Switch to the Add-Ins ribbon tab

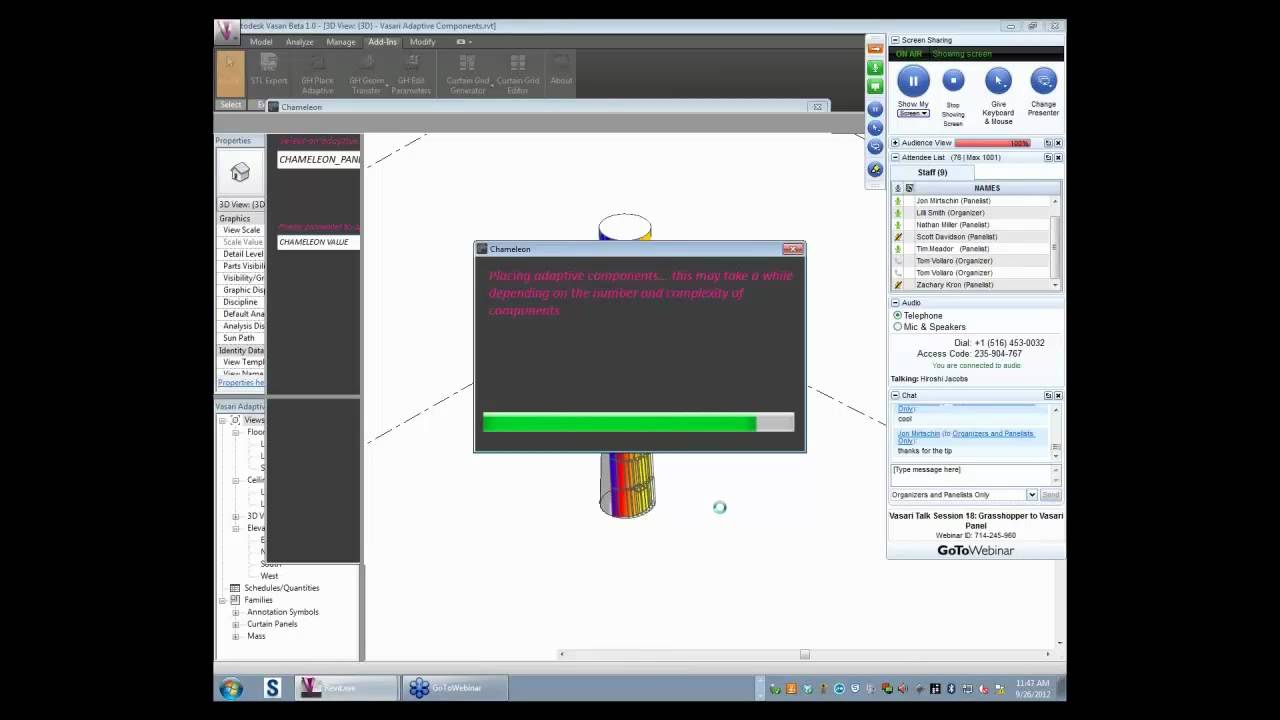coord(382,42)
